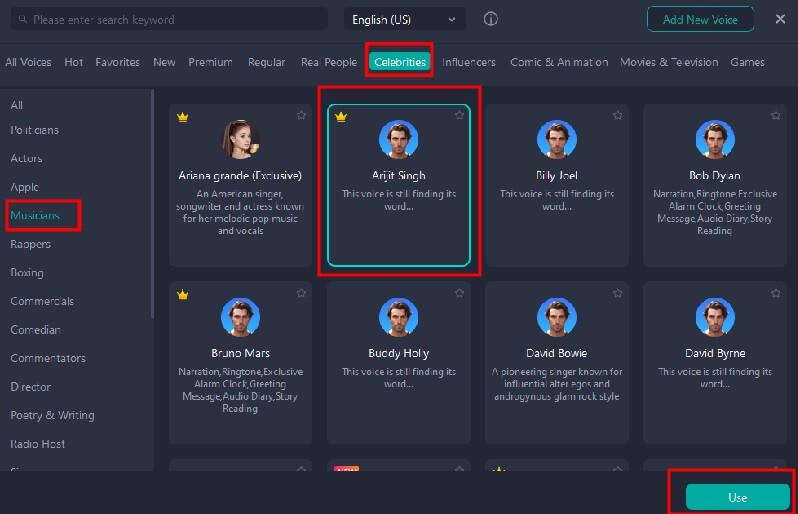Screen dimensions: 798x514
Task: Switch to Games tab
Action: pos(748,62)
